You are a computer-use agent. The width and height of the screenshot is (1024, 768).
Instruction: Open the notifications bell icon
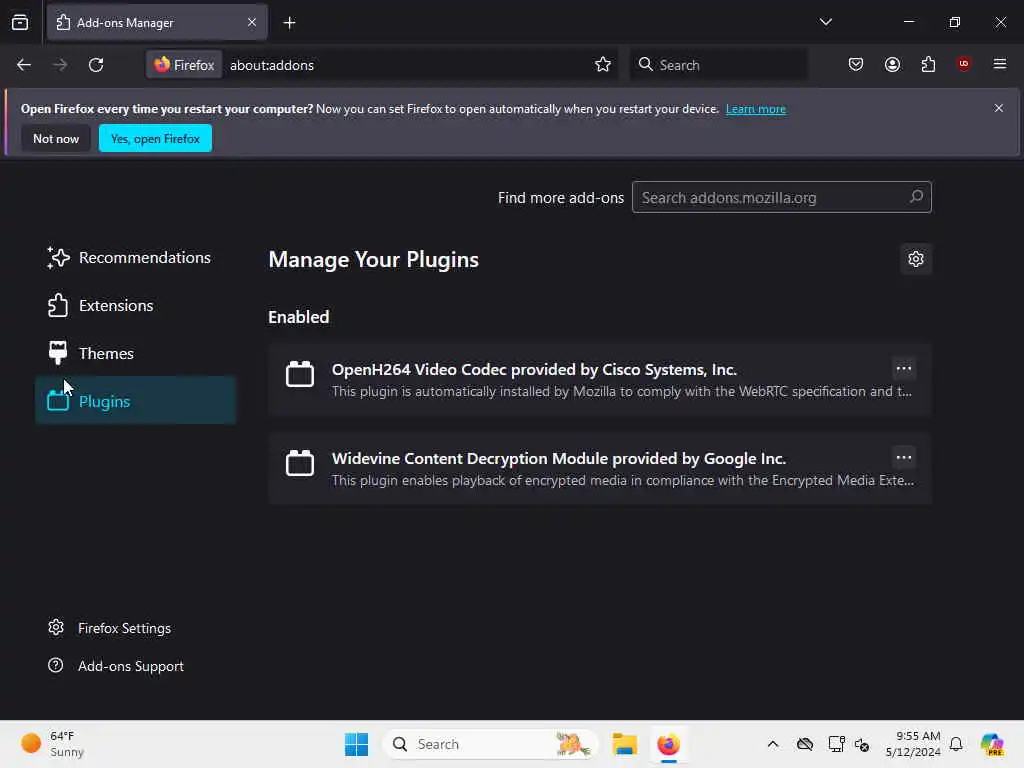tap(956, 744)
